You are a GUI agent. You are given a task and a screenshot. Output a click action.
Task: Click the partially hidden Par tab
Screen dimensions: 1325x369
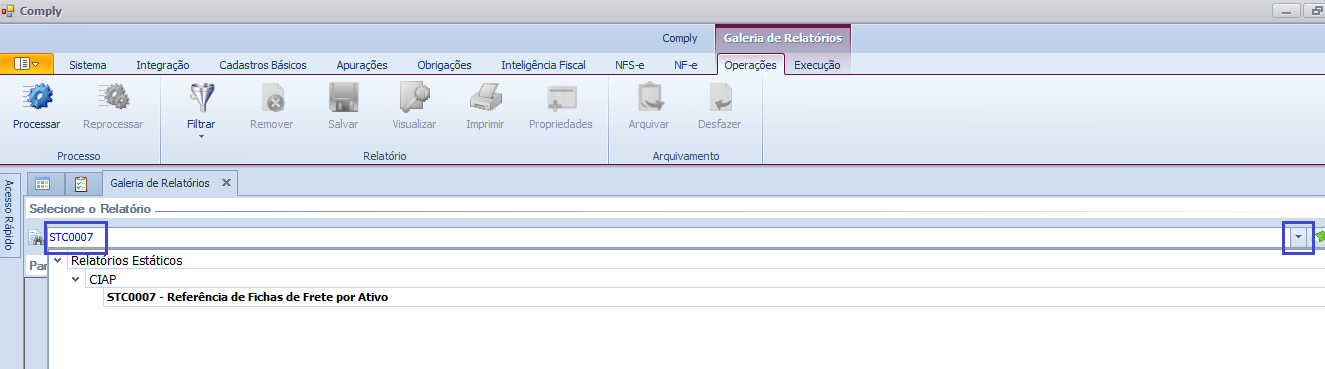(x=37, y=266)
